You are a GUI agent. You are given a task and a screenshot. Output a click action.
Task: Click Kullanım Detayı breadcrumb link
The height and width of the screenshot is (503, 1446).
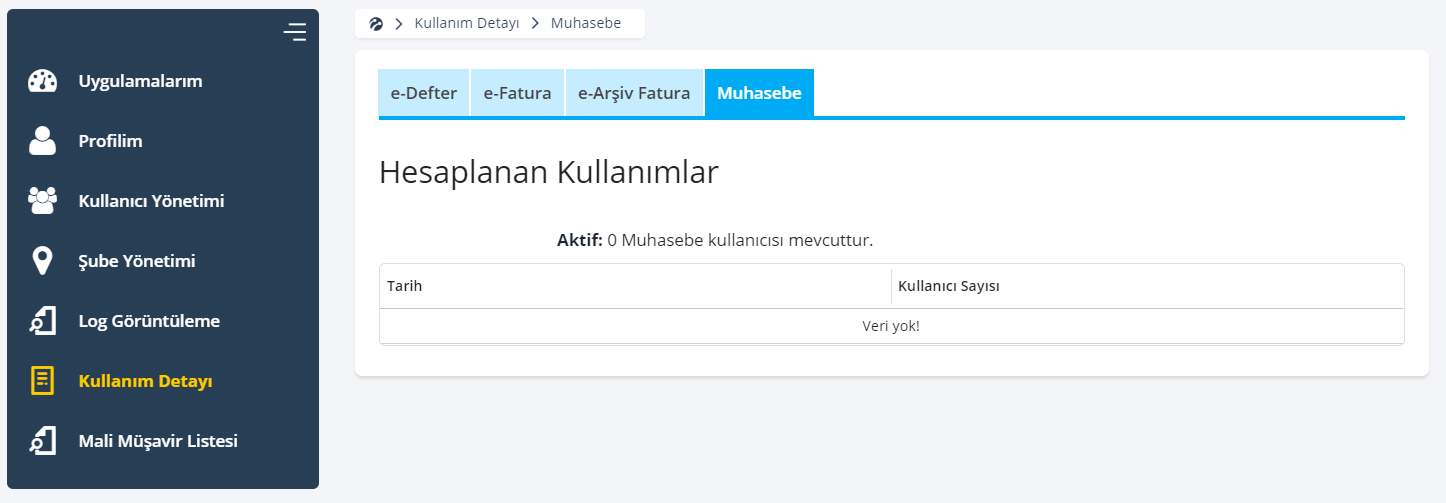(x=467, y=23)
